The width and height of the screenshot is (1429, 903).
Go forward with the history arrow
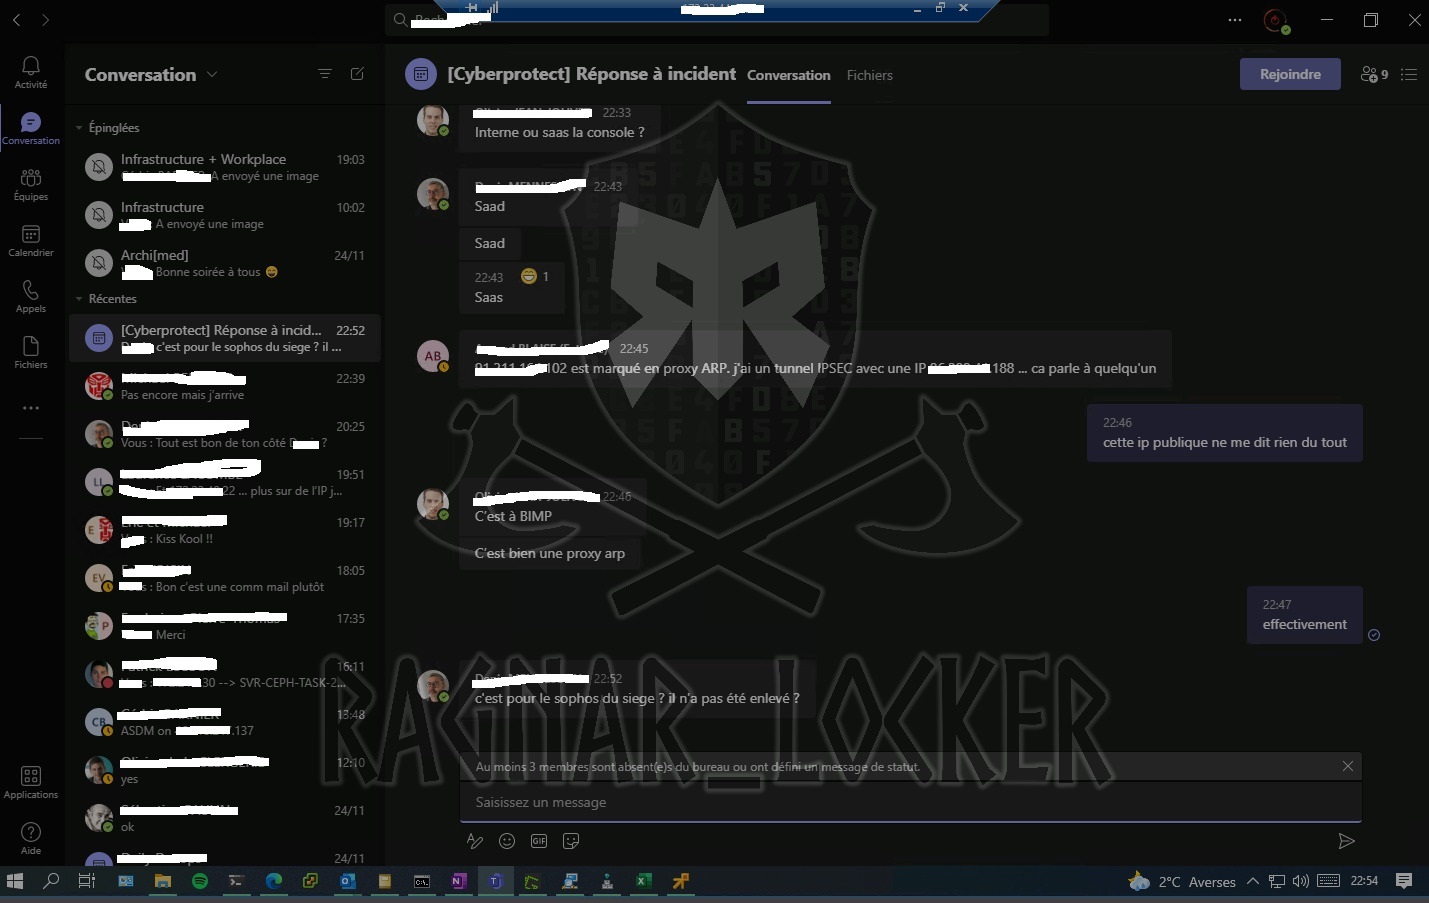pyautogui.click(x=45, y=20)
